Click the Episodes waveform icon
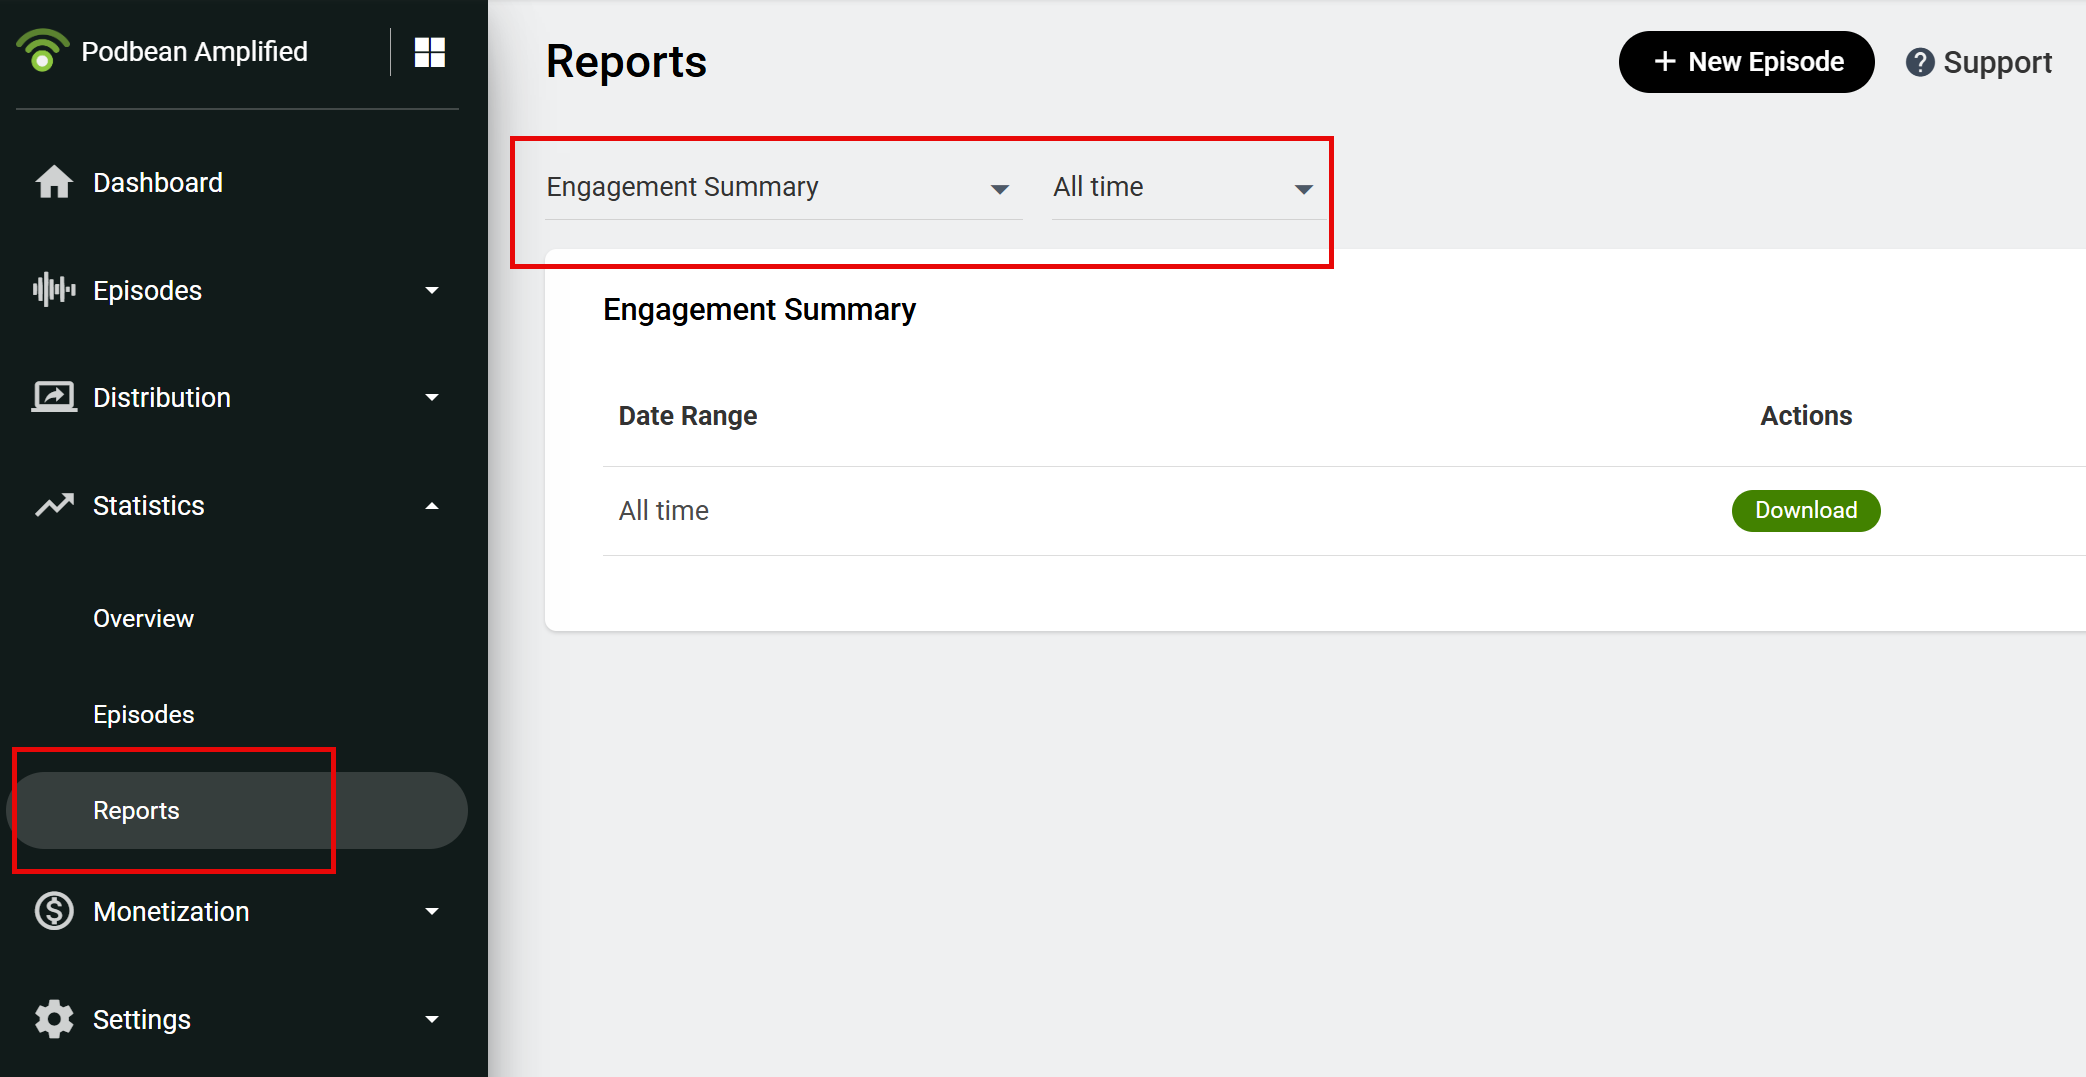 (54, 290)
